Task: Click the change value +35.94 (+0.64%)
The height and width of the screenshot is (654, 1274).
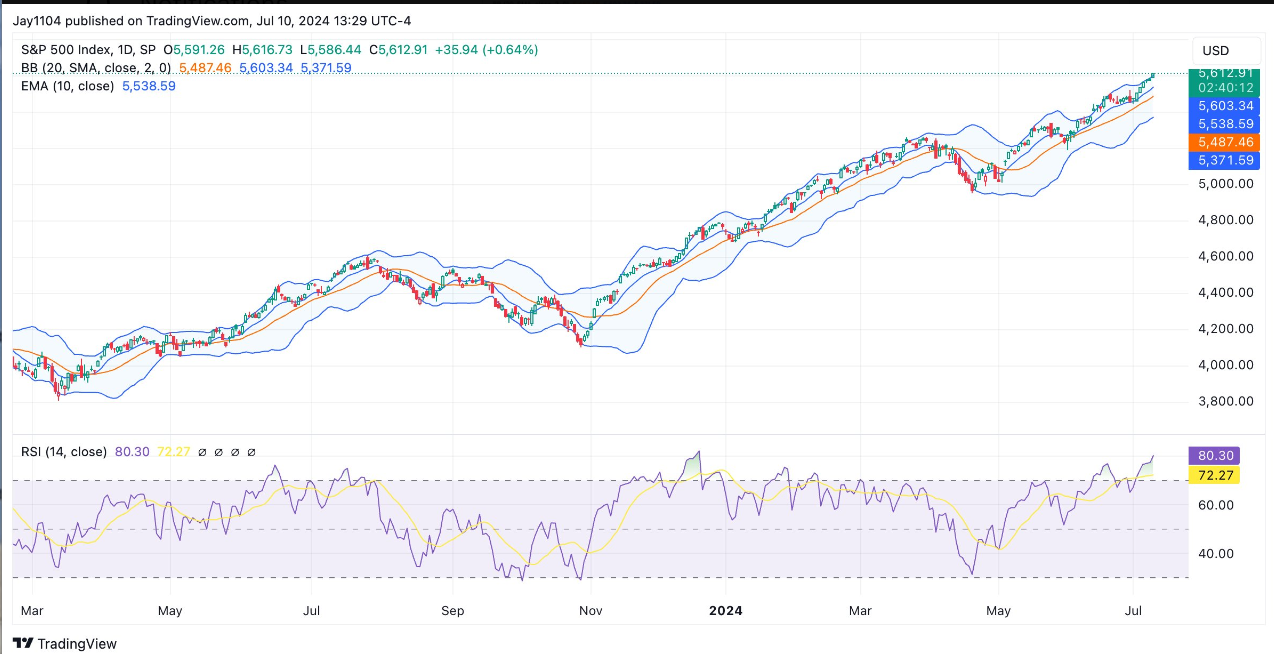Action: coord(486,49)
